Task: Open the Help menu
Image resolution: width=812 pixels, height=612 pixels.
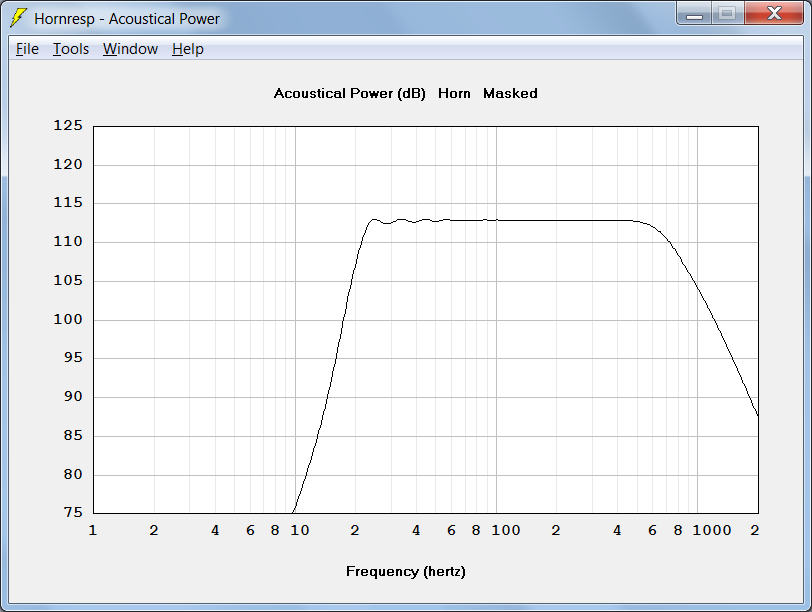Action: click(187, 49)
